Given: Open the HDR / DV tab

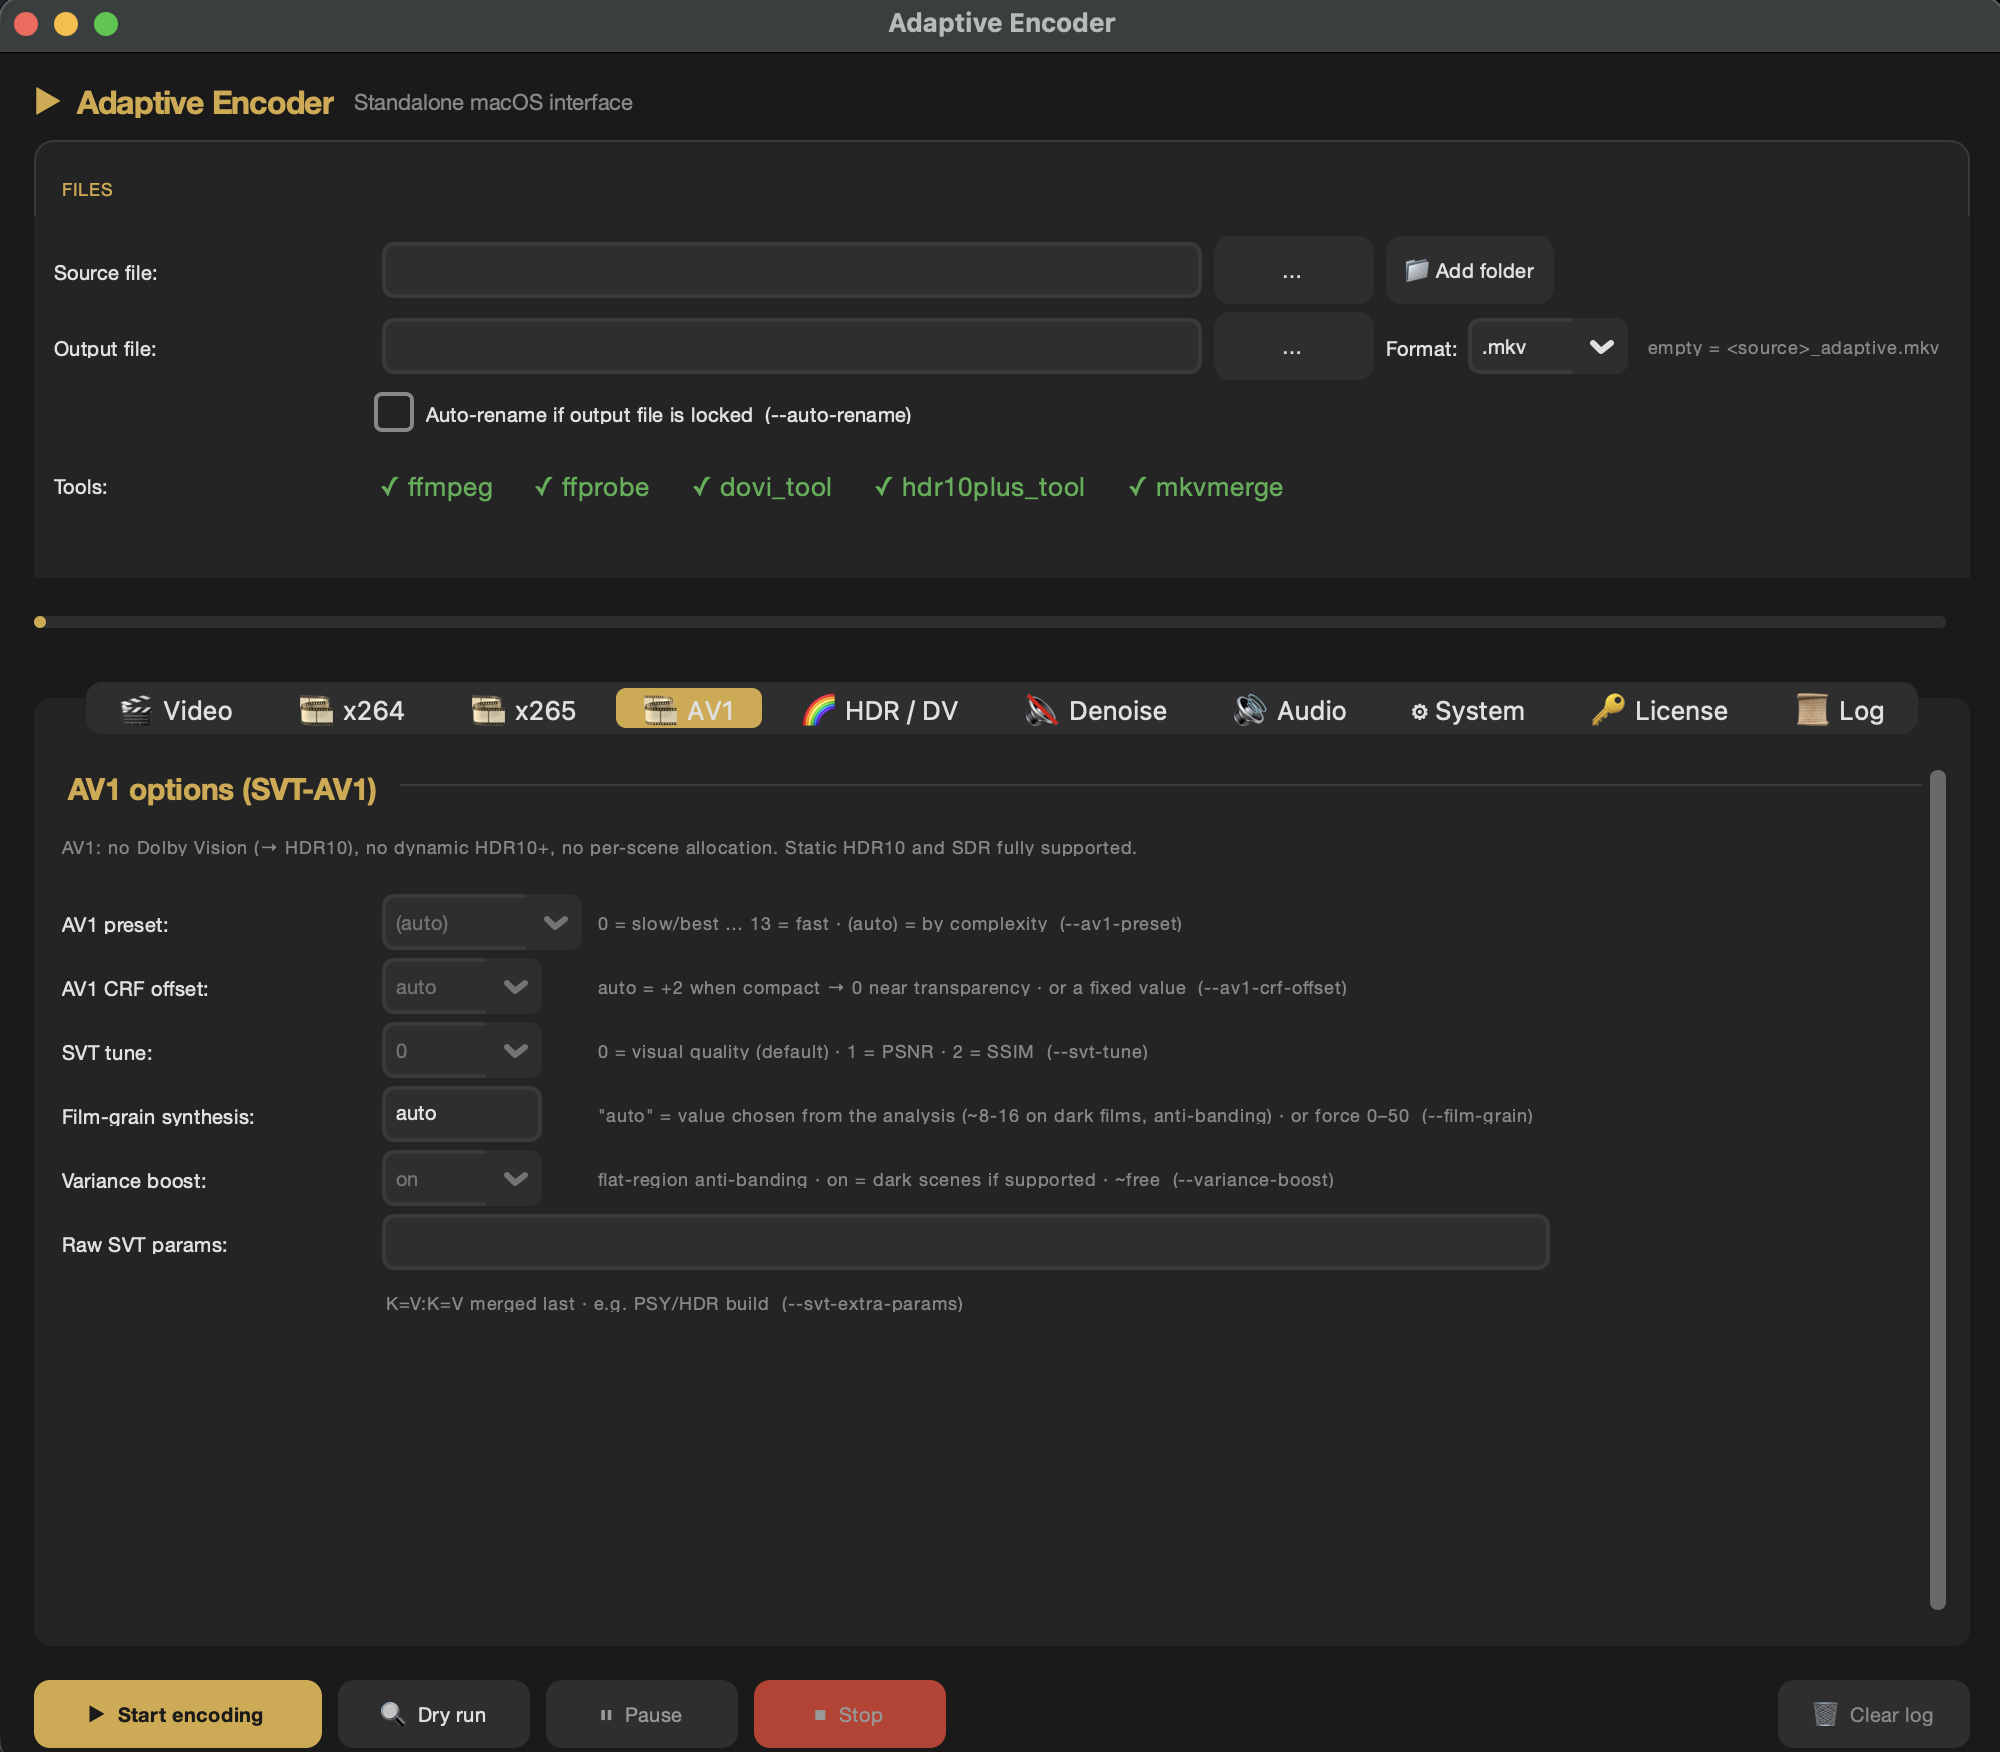Looking at the screenshot, I should pyautogui.click(x=881, y=710).
